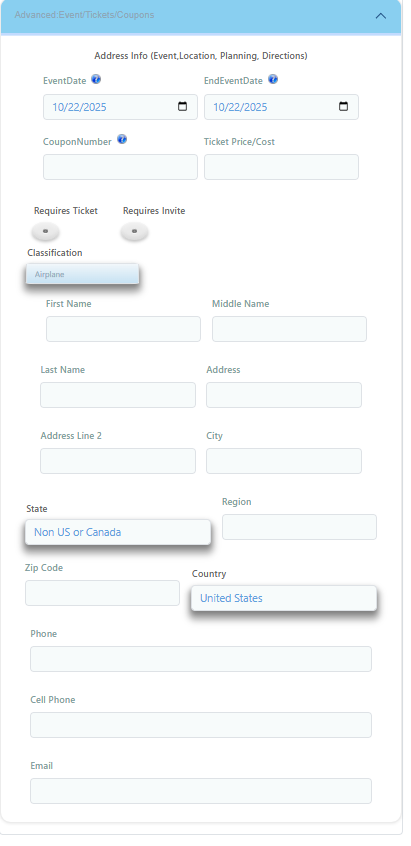Select the Cell Phone text box
The width and height of the screenshot is (411, 846).
(201, 725)
